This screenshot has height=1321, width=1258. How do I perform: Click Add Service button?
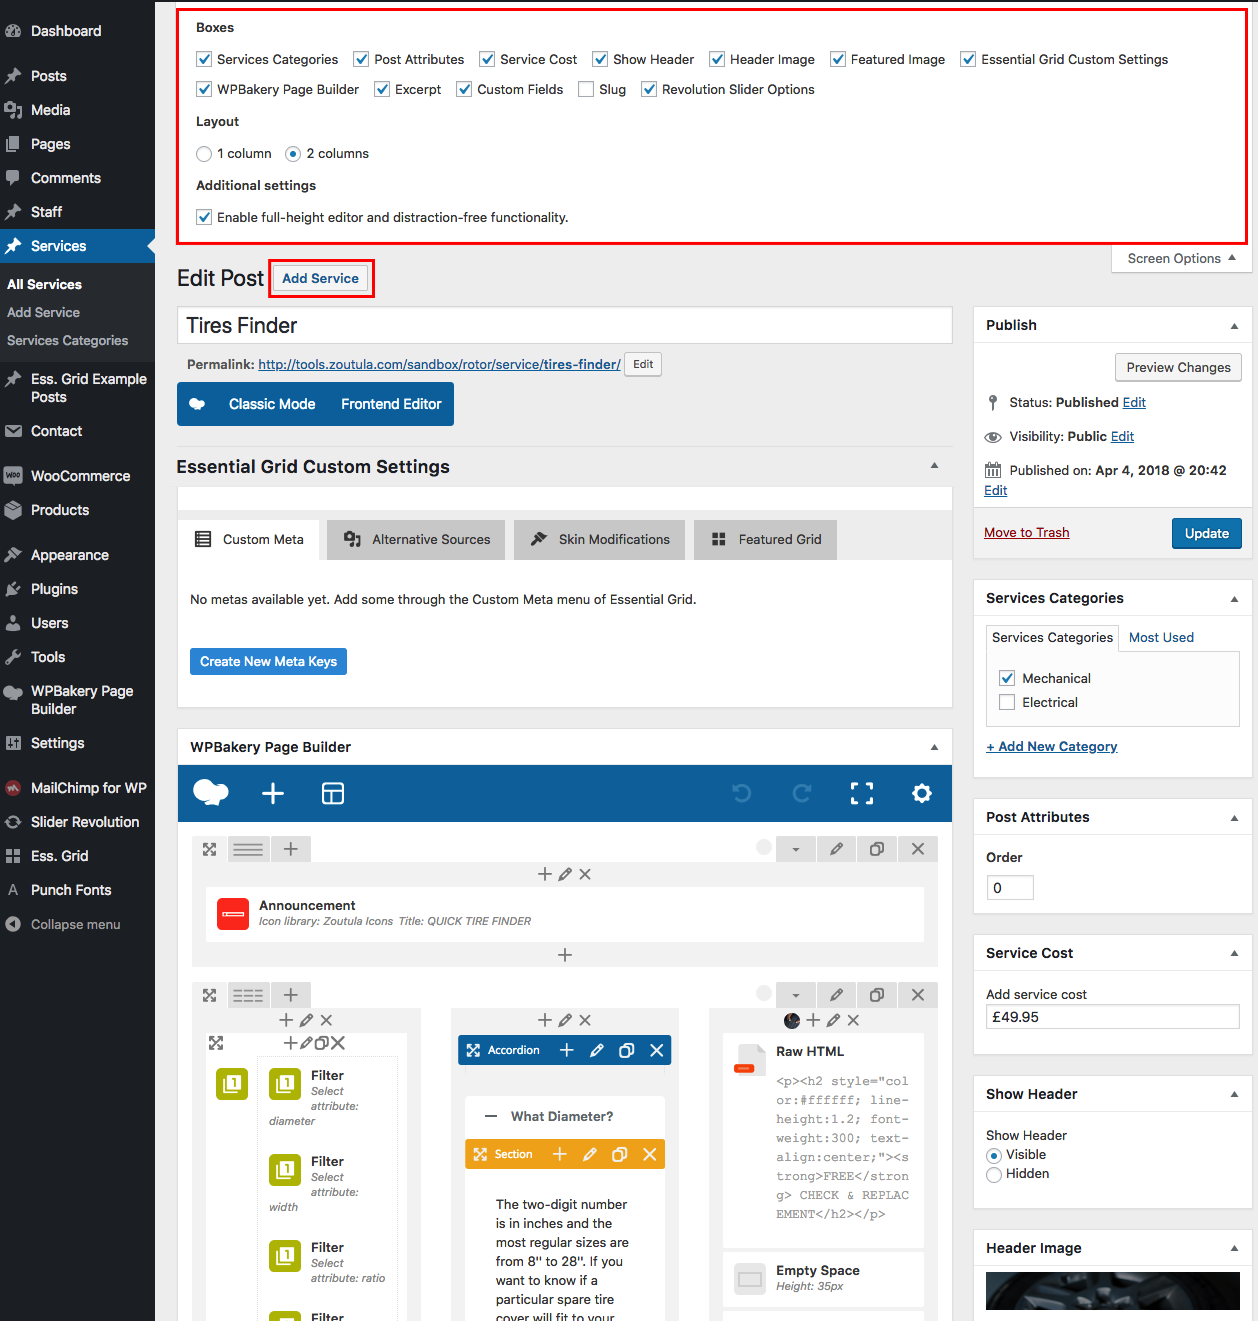[x=320, y=279]
